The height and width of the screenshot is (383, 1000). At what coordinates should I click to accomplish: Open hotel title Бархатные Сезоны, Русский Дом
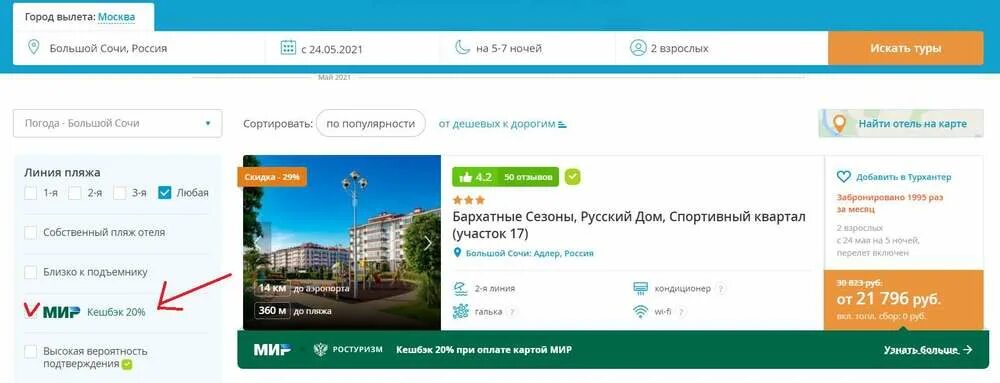point(629,226)
